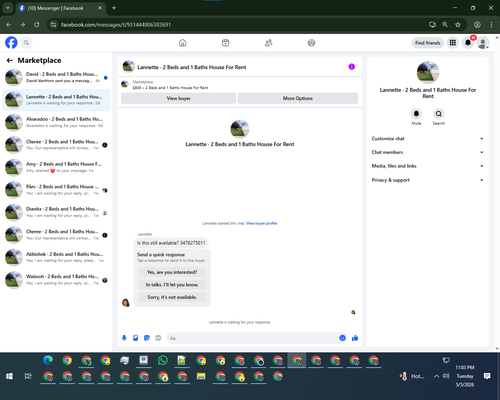Click View buyer button

178,98
